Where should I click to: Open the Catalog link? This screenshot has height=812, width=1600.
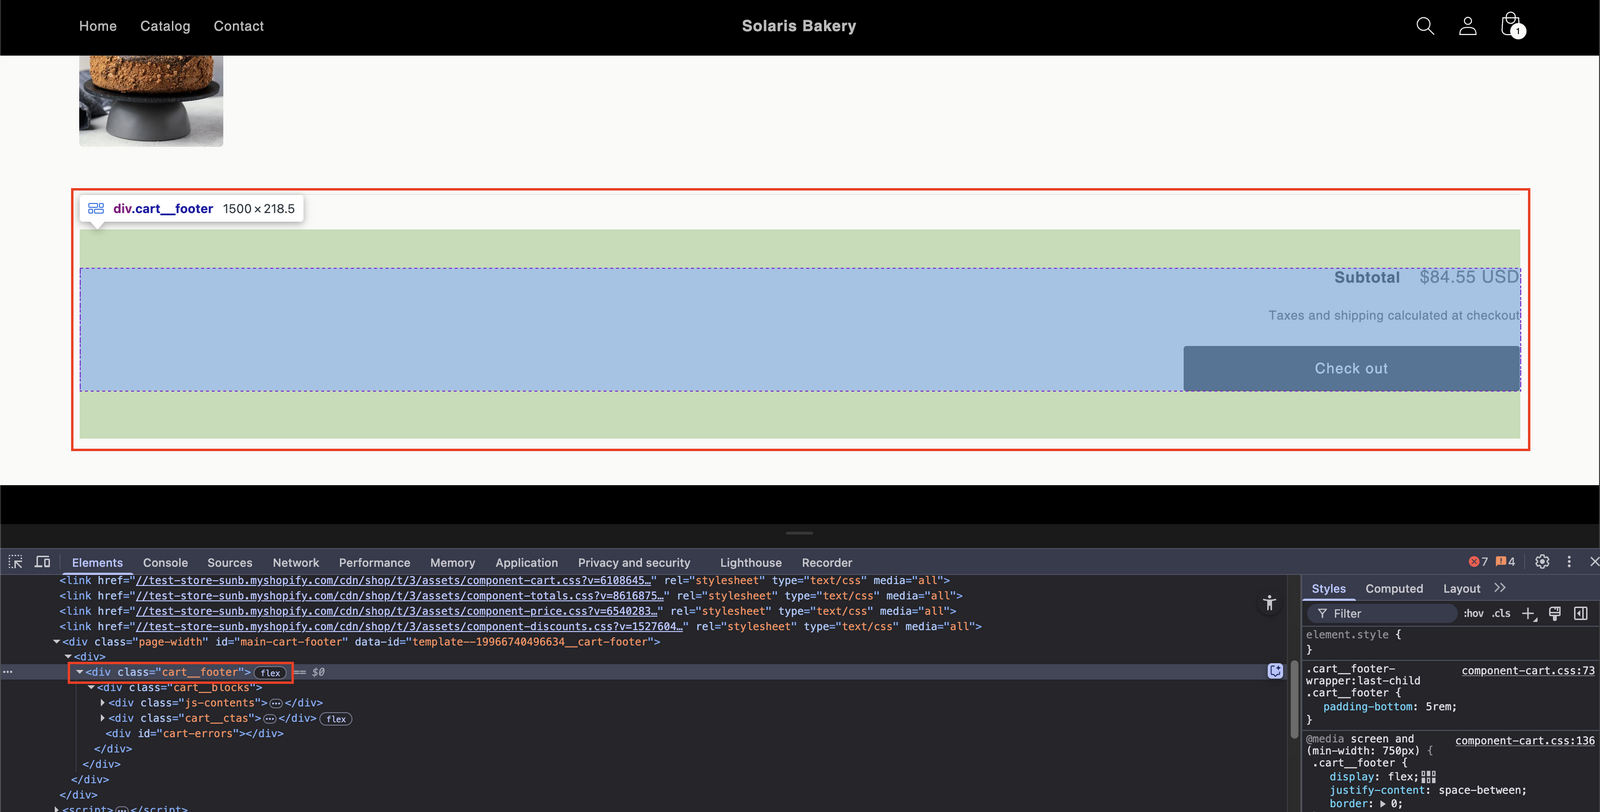pyautogui.click(x=165, y=26)
